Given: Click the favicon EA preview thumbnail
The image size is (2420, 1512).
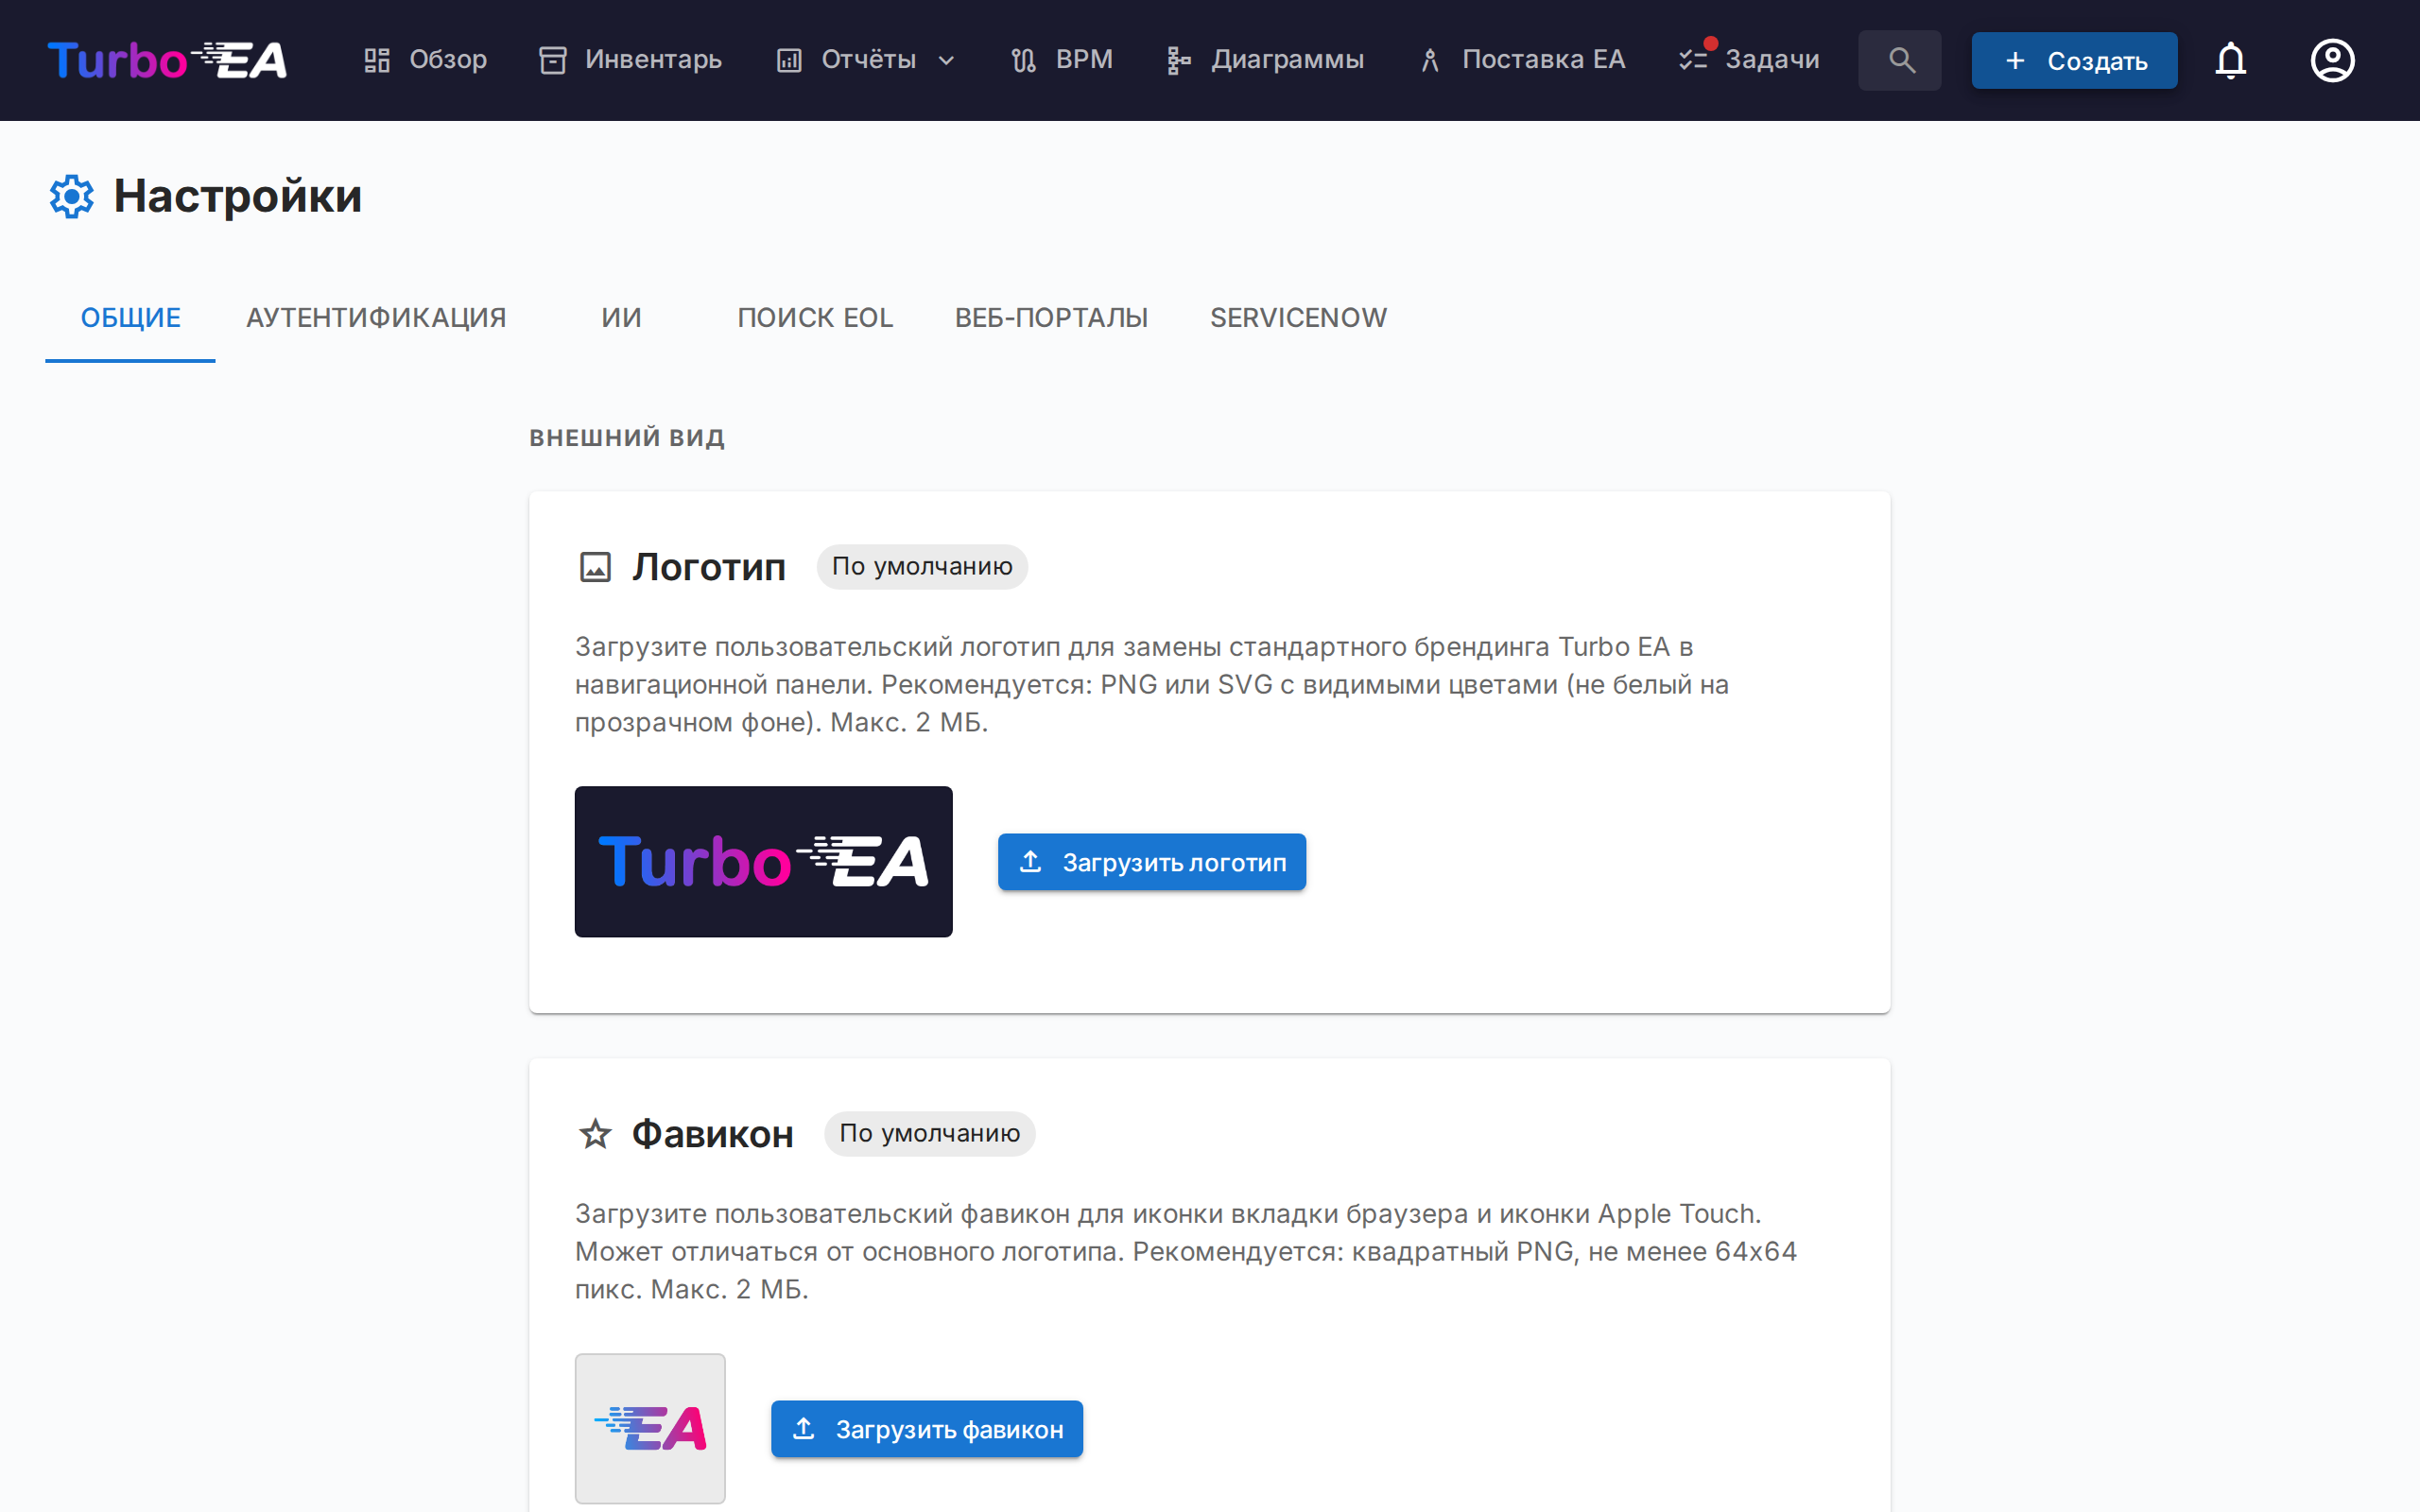Looking at the screenshot, I should point(650,1428).
